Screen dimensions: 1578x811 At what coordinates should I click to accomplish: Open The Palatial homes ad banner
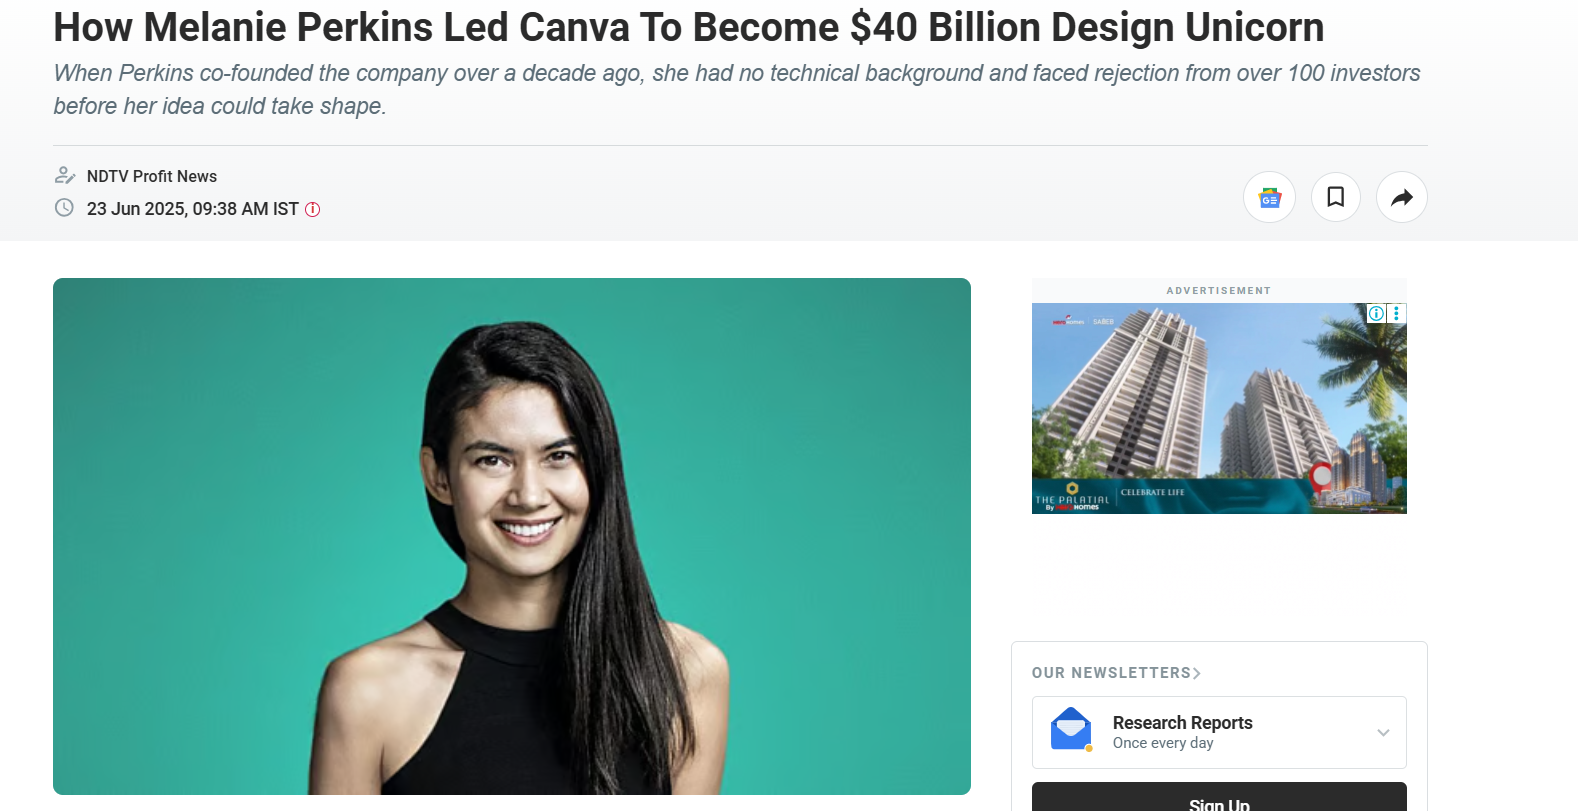(x=1219, y=408)
